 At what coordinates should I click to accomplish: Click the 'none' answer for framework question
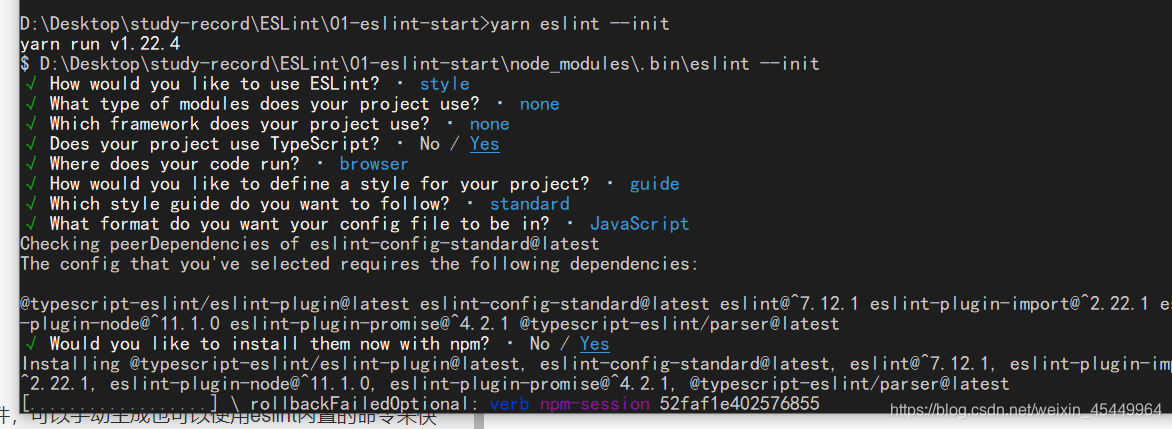point(490,124)
